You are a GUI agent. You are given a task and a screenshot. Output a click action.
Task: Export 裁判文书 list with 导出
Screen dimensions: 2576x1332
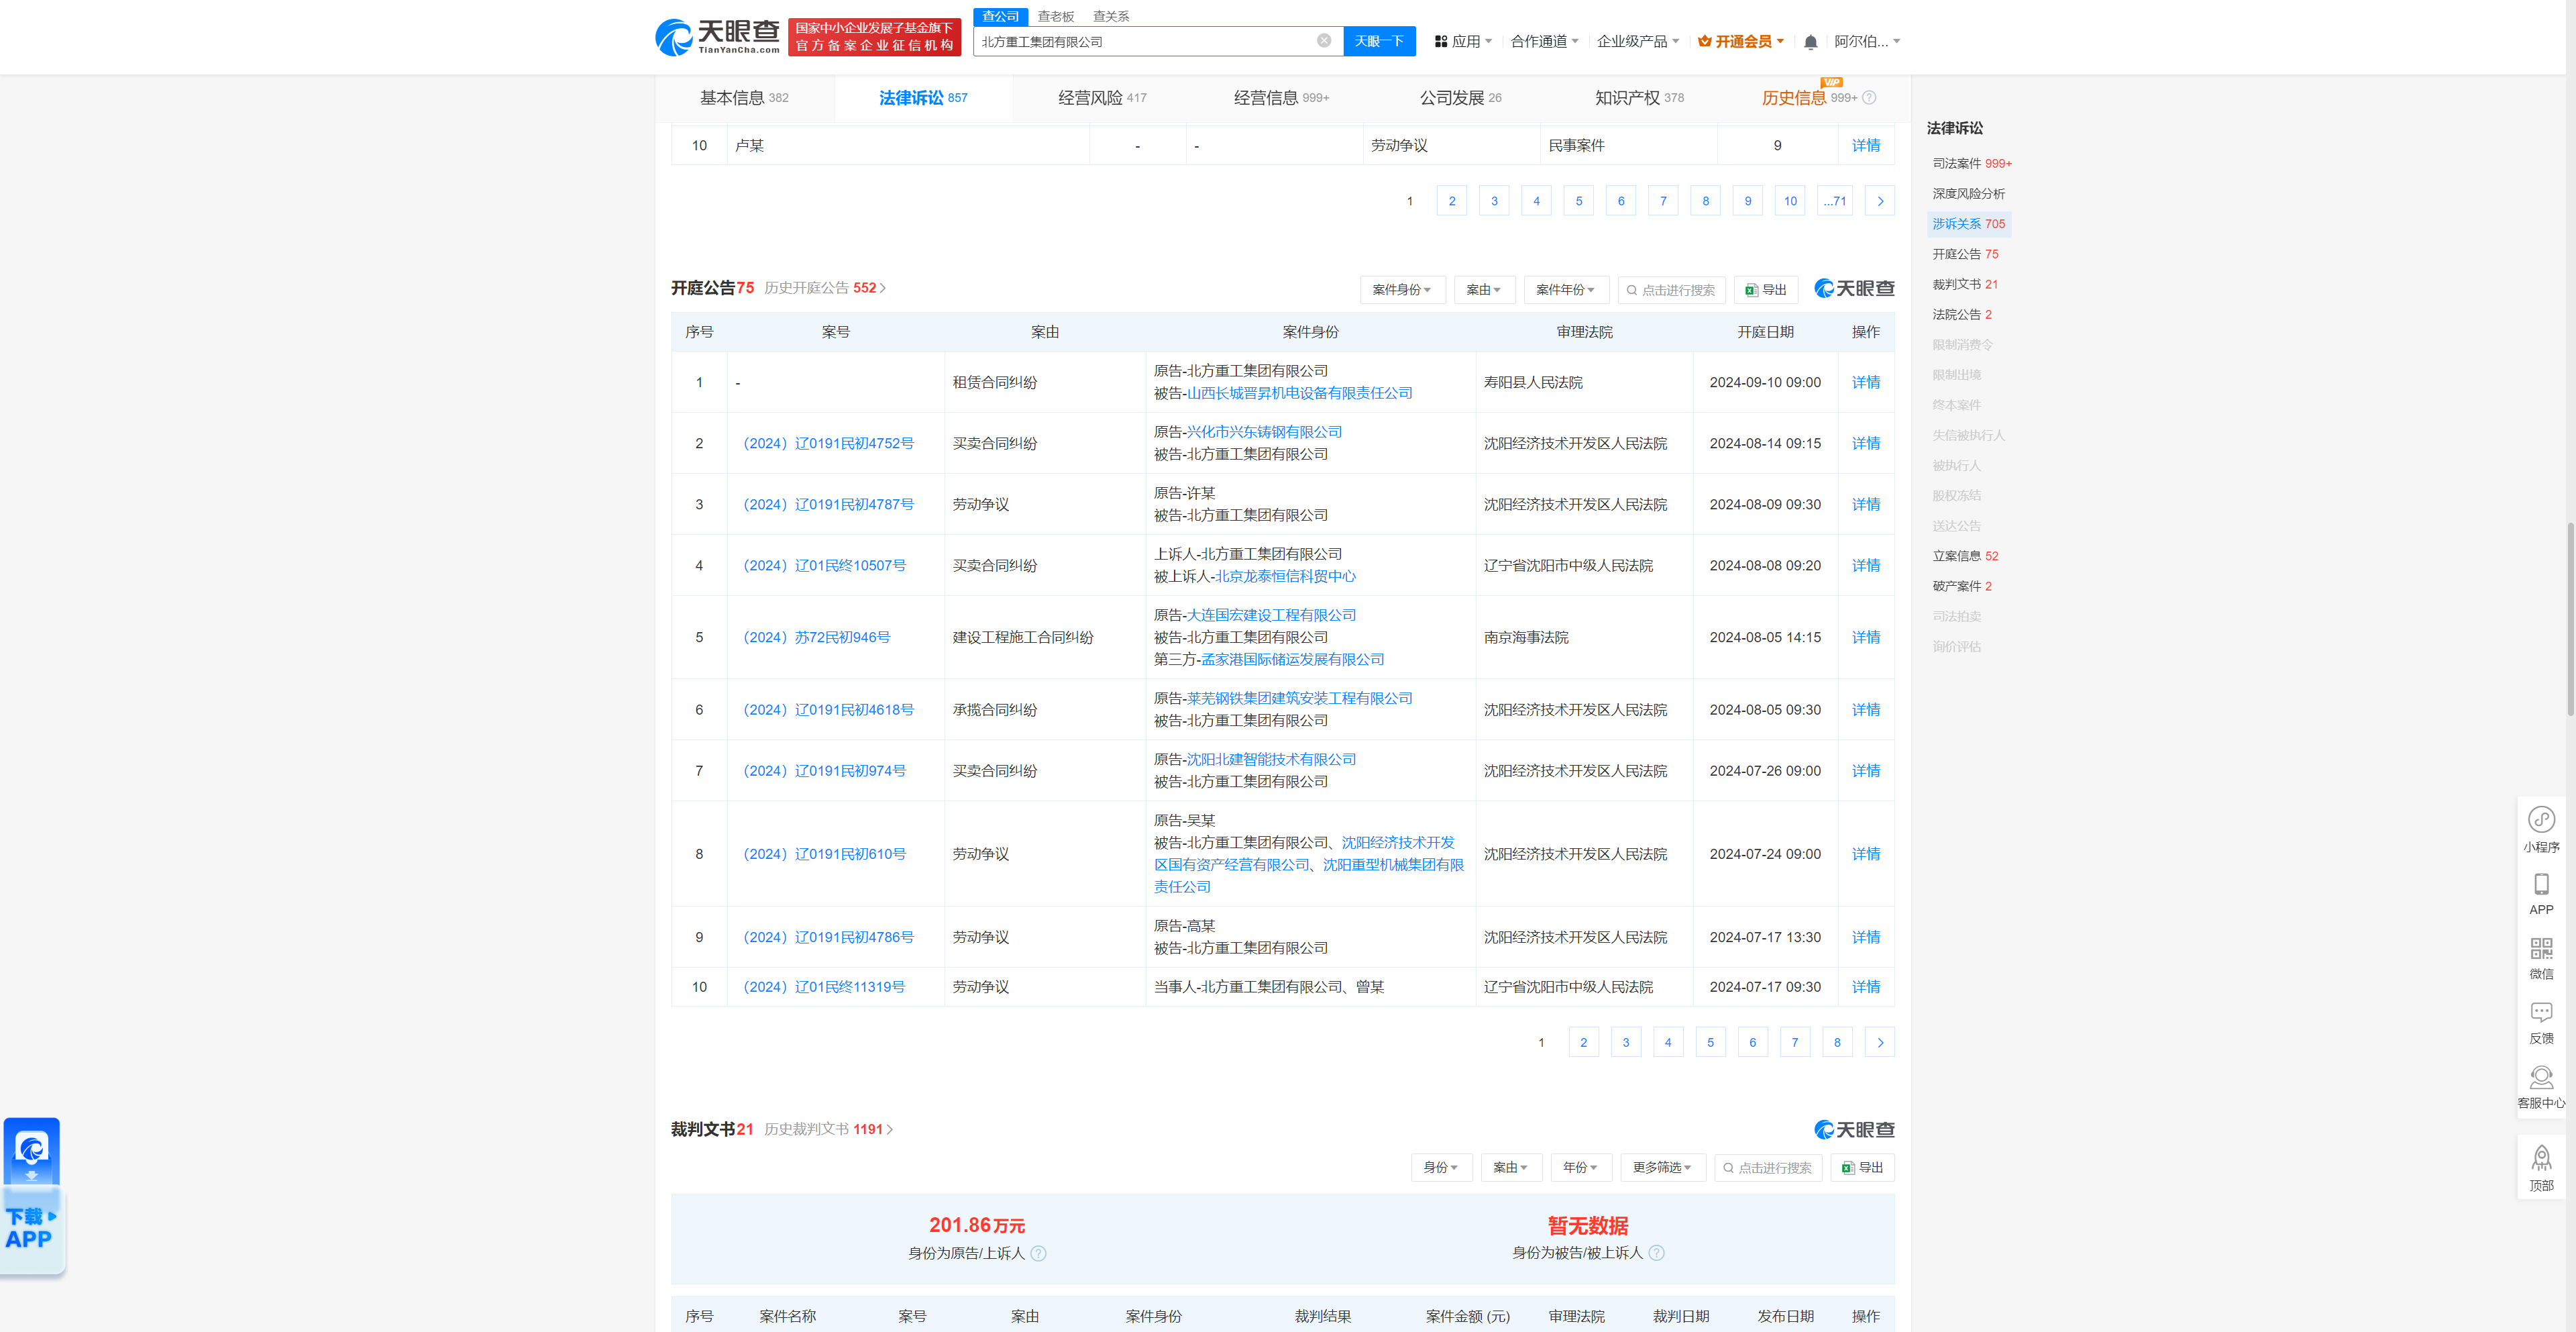pyautogui.click(x=1862, y=1167)
